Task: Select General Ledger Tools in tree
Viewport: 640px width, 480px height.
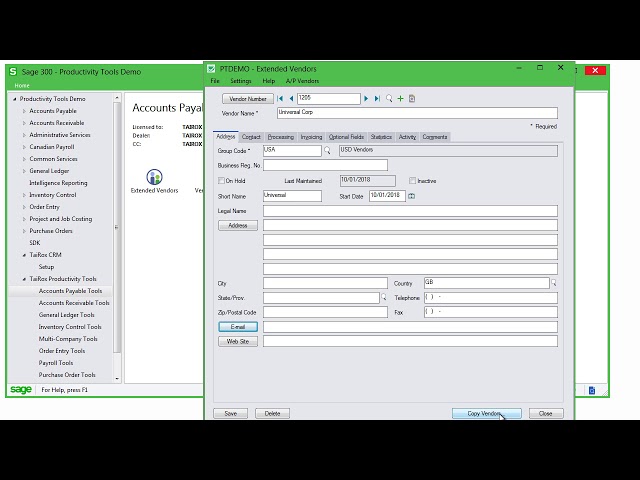Action: click(67, 315)
